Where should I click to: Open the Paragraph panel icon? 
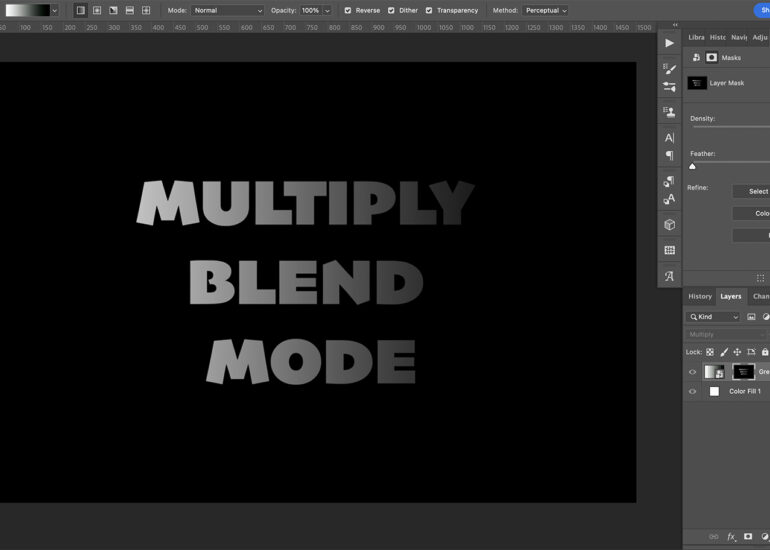pyautogui.click(x=669, y=156)
